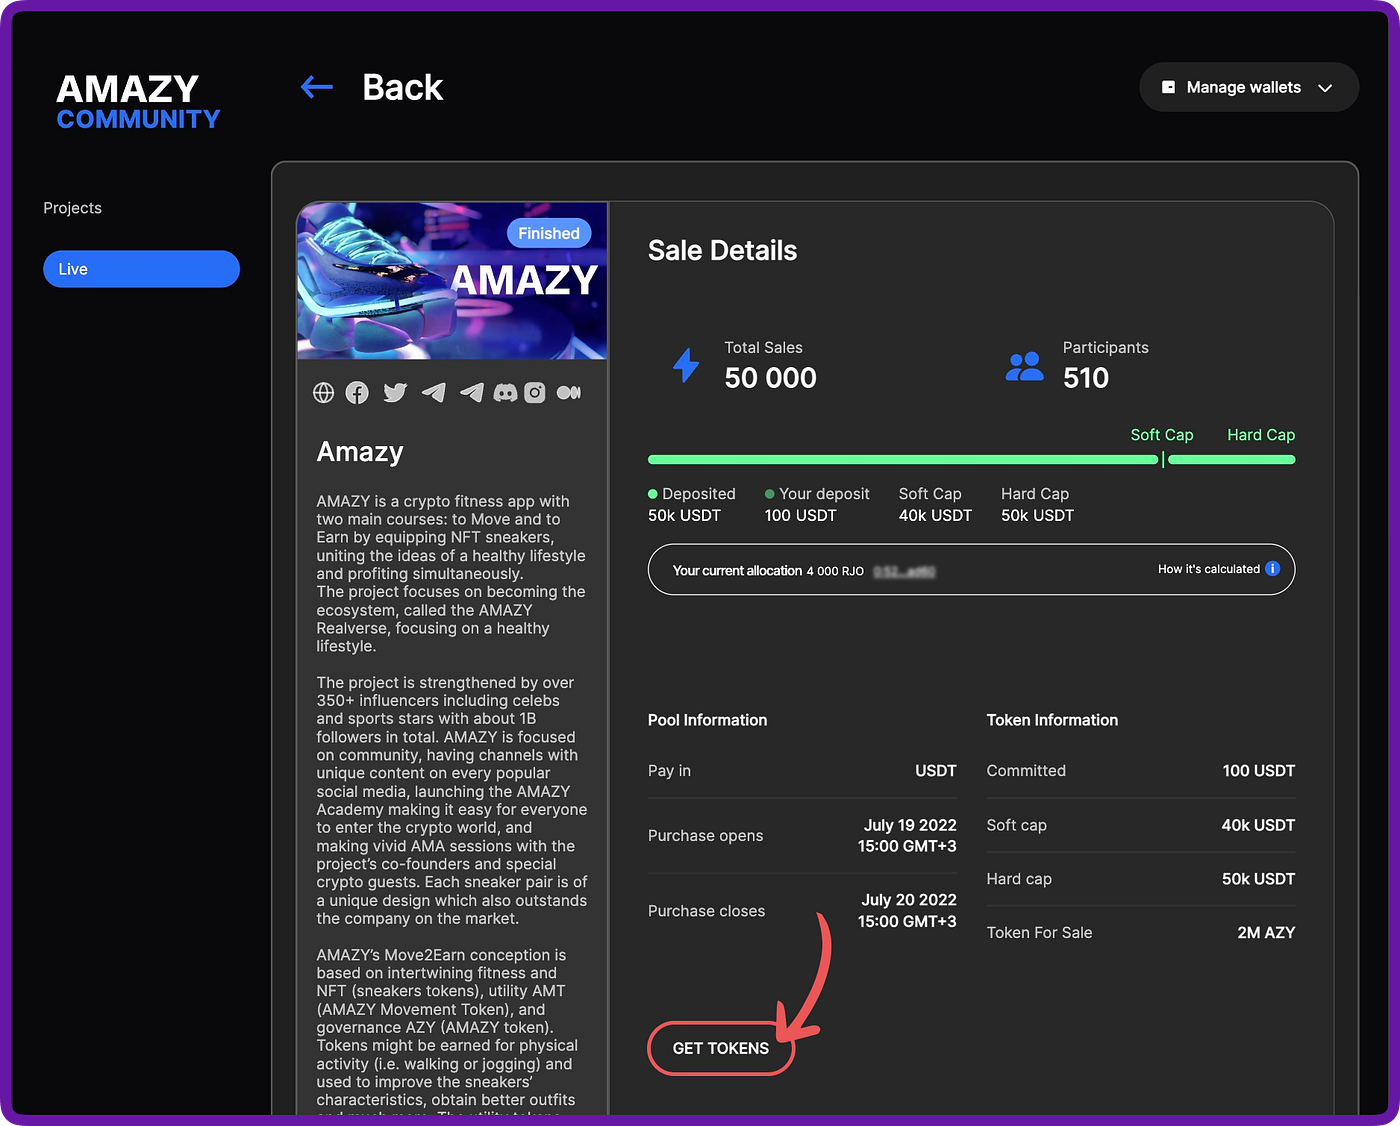Open Amazy's Medium blog icon

pos(569,393)
